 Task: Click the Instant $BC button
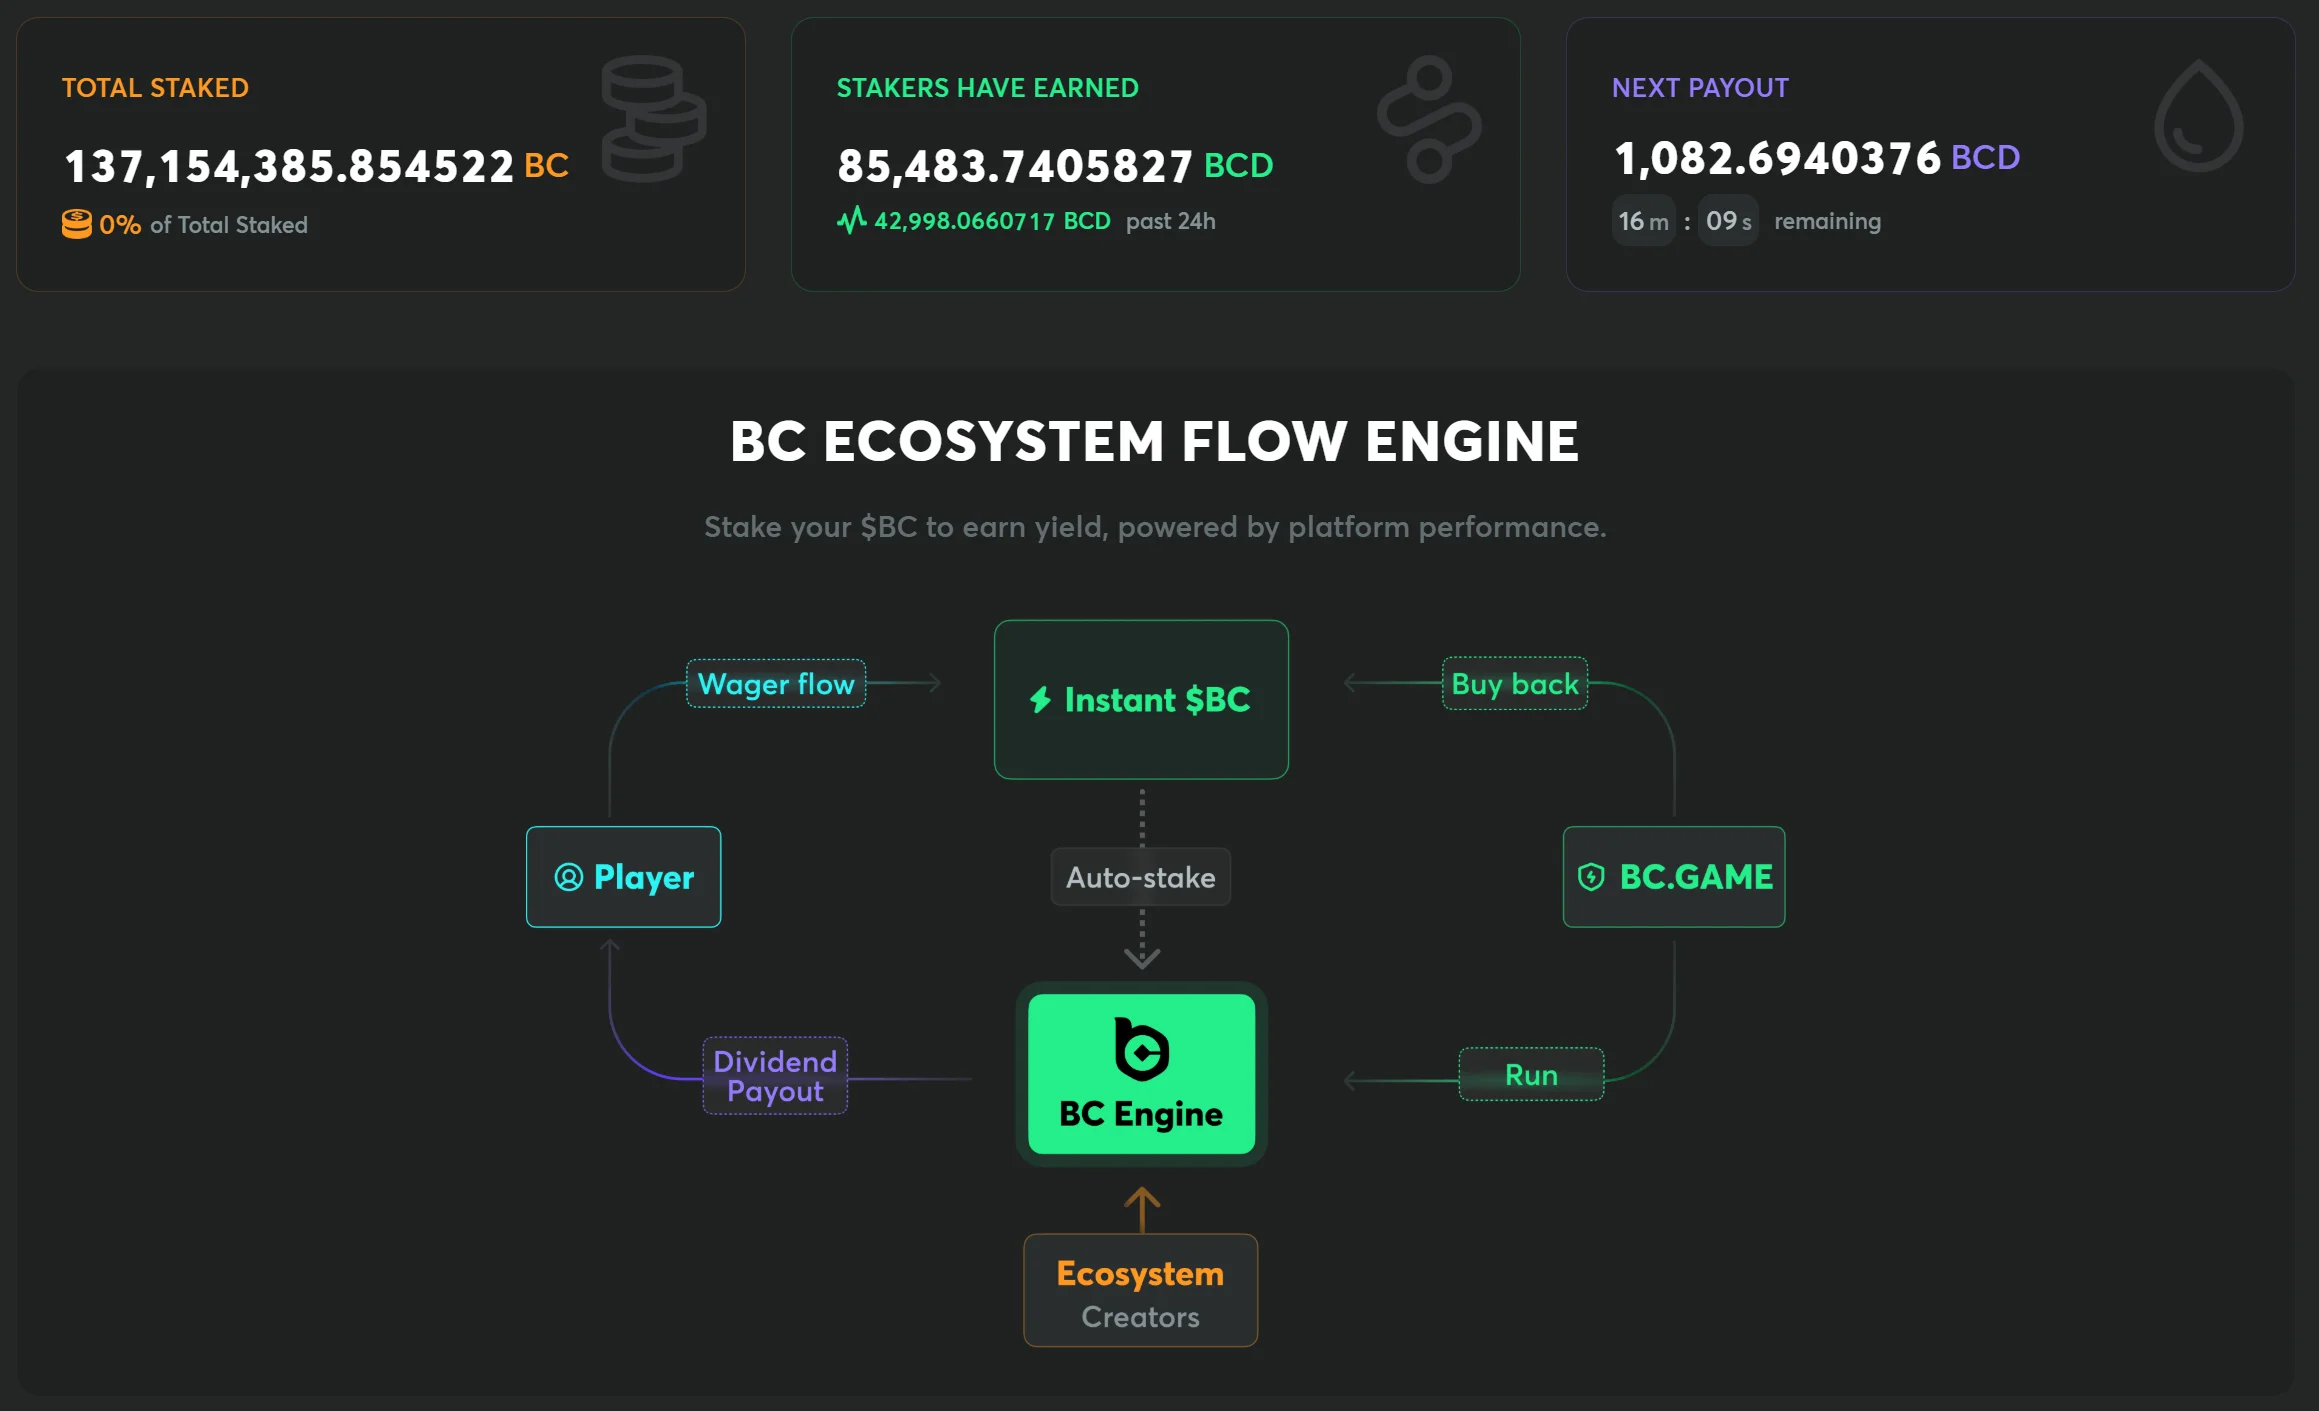pos(1140,700)
